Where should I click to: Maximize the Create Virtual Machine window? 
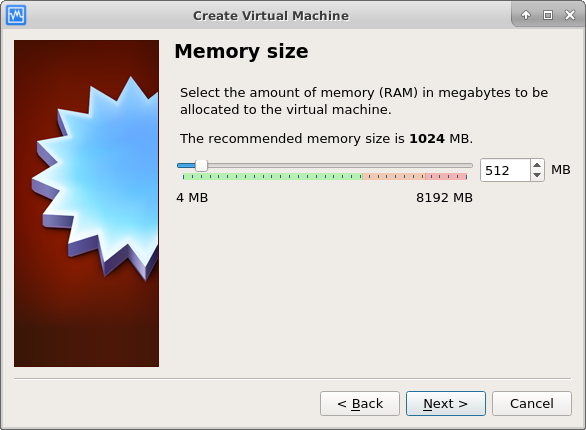(548, 15)
